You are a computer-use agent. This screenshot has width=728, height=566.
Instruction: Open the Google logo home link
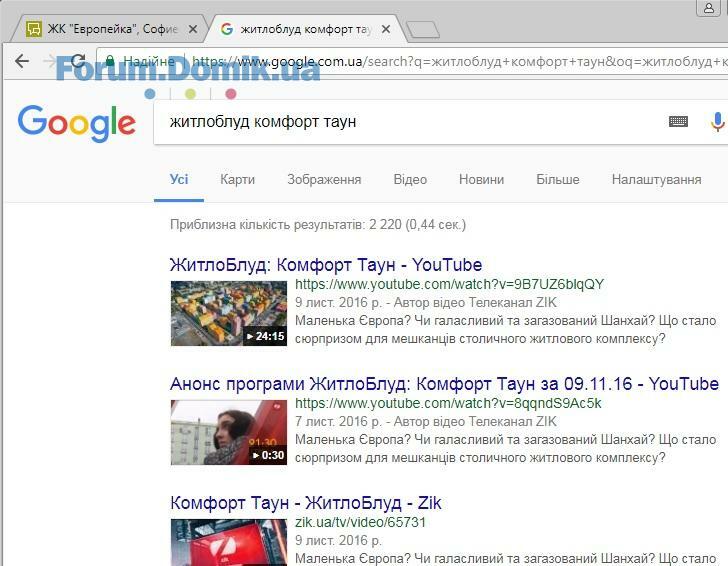click(77, 123)
